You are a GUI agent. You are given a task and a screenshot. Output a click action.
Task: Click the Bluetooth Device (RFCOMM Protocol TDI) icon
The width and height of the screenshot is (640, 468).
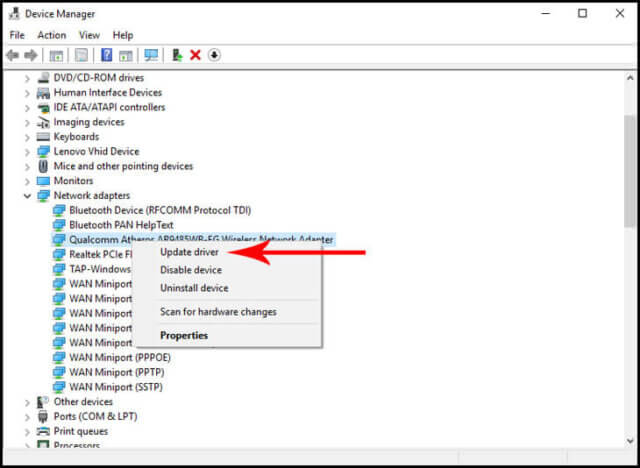(x=59, y=211)
